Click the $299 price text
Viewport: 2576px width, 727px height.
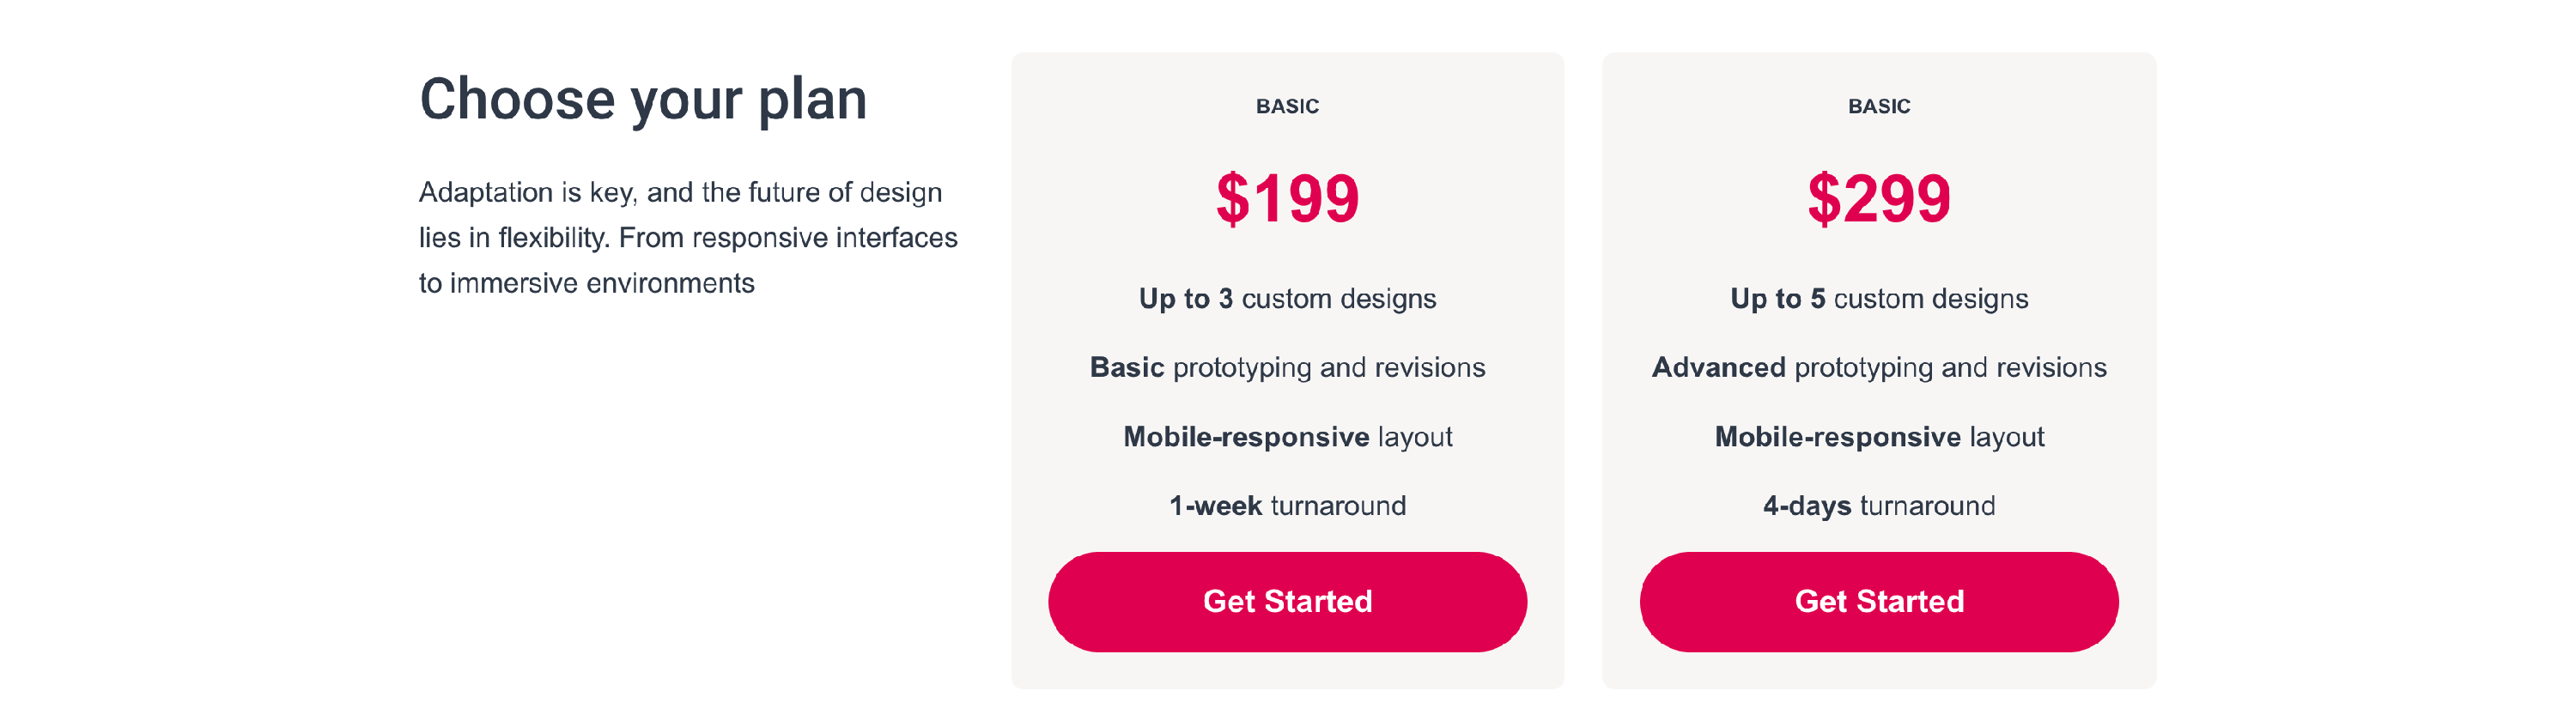pyautogui.click(x=1878, y=198)
